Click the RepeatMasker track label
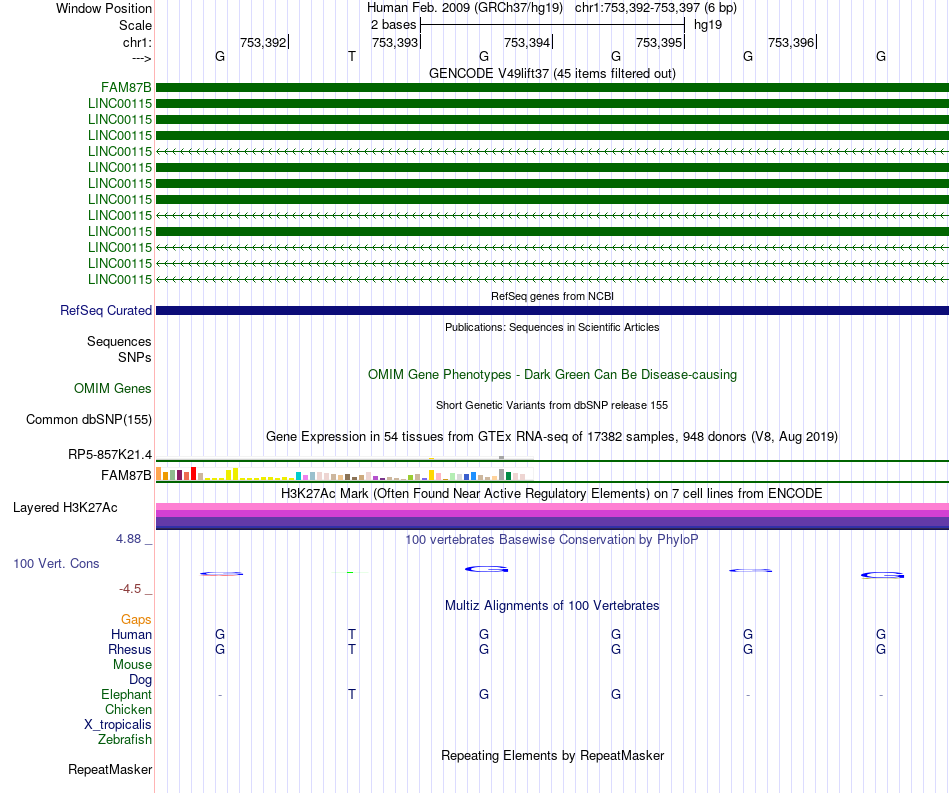 (x=110, y=769)
